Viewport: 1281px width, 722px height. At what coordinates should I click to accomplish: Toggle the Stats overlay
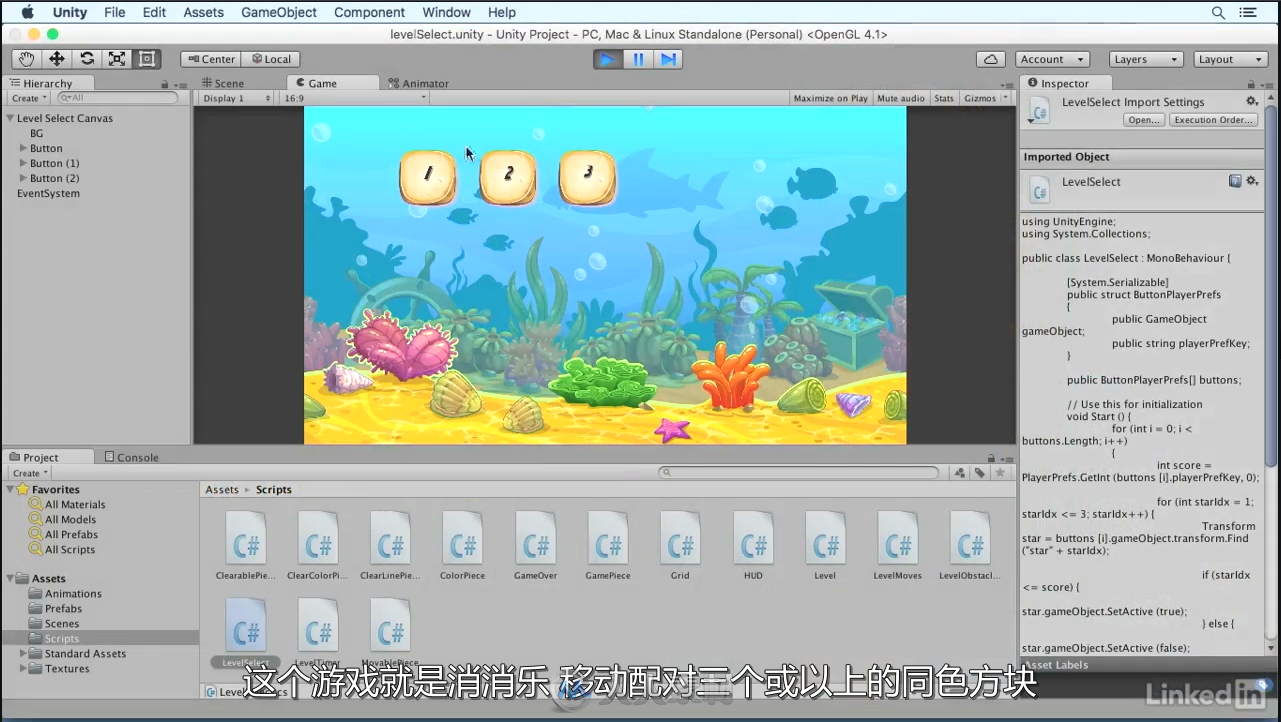pyautogui.click(x=944, y=98)
